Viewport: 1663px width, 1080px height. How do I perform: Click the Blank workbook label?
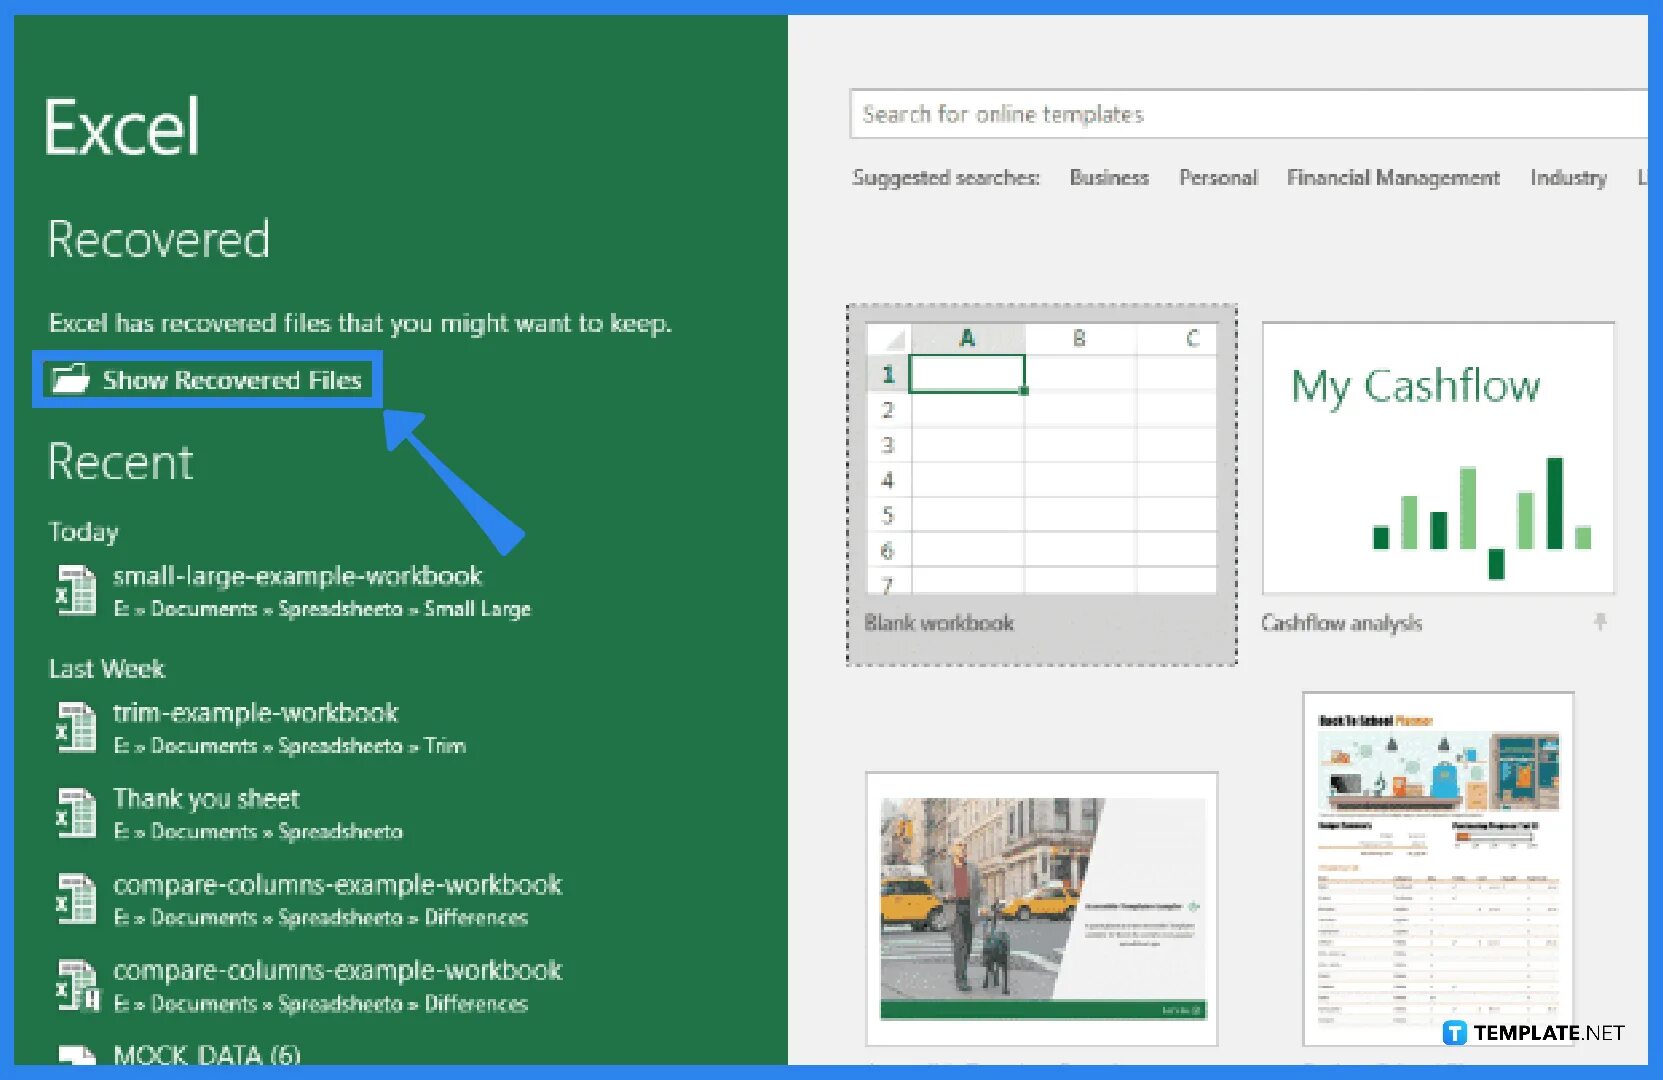pos(939,623)
